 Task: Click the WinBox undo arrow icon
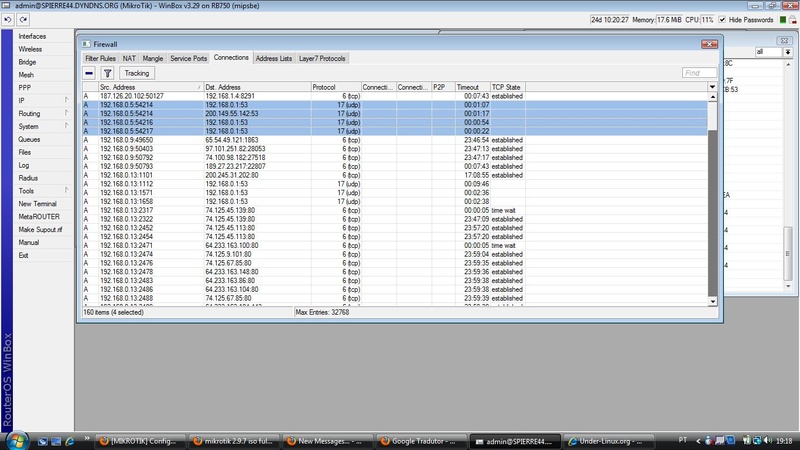click(x=8, y=19)
